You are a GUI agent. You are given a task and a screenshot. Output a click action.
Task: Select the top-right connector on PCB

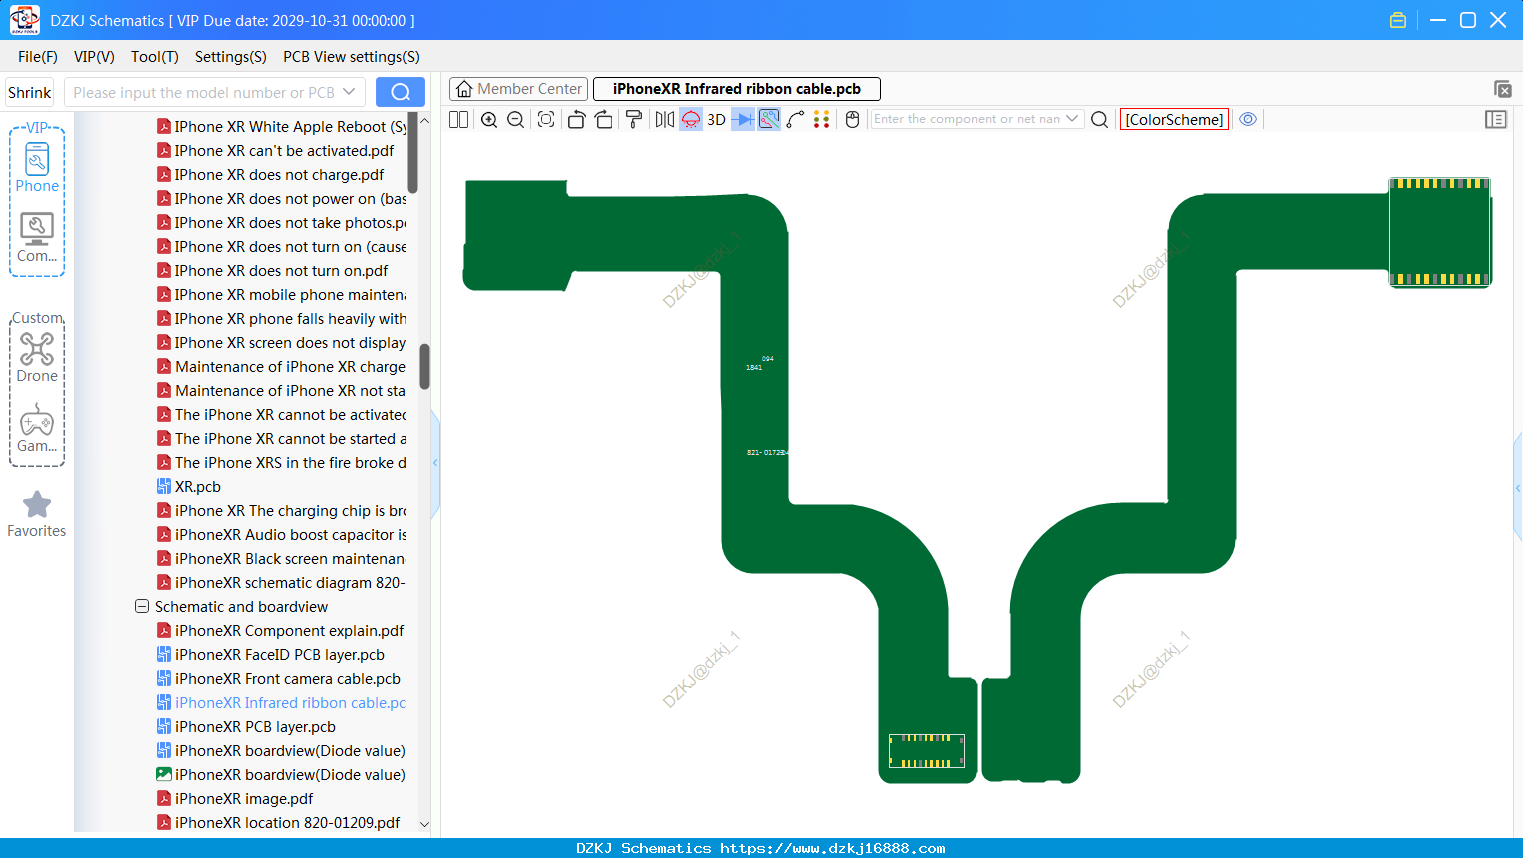[1440, 232]
